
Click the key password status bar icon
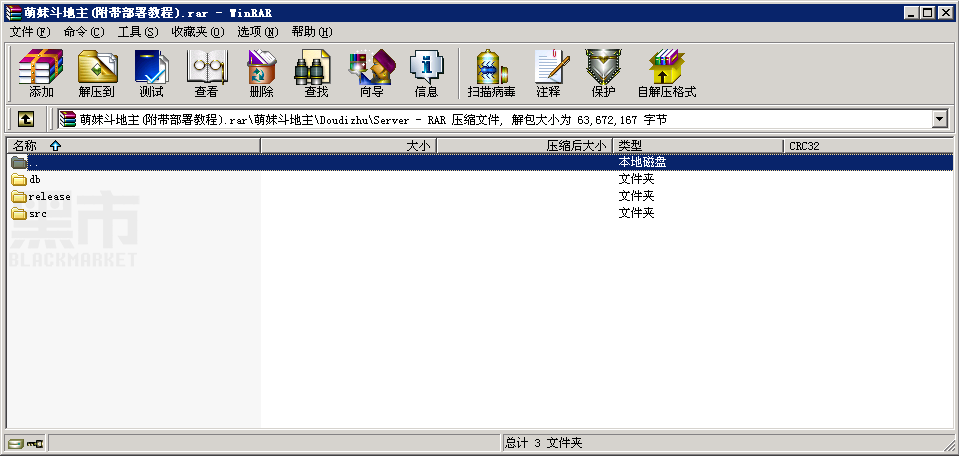(x=34, y=443)
